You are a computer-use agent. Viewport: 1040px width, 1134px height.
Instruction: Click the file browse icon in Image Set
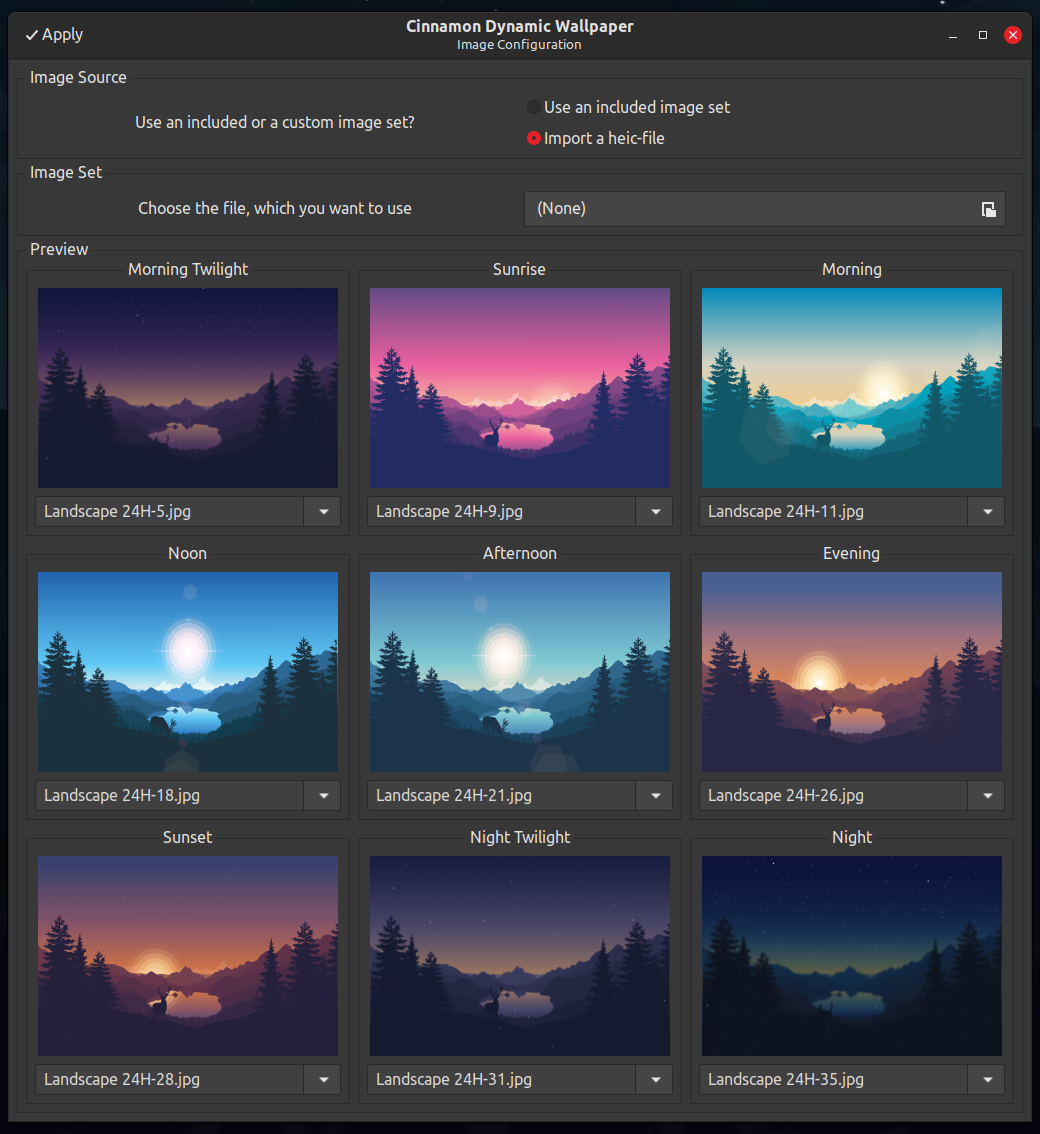988,209
